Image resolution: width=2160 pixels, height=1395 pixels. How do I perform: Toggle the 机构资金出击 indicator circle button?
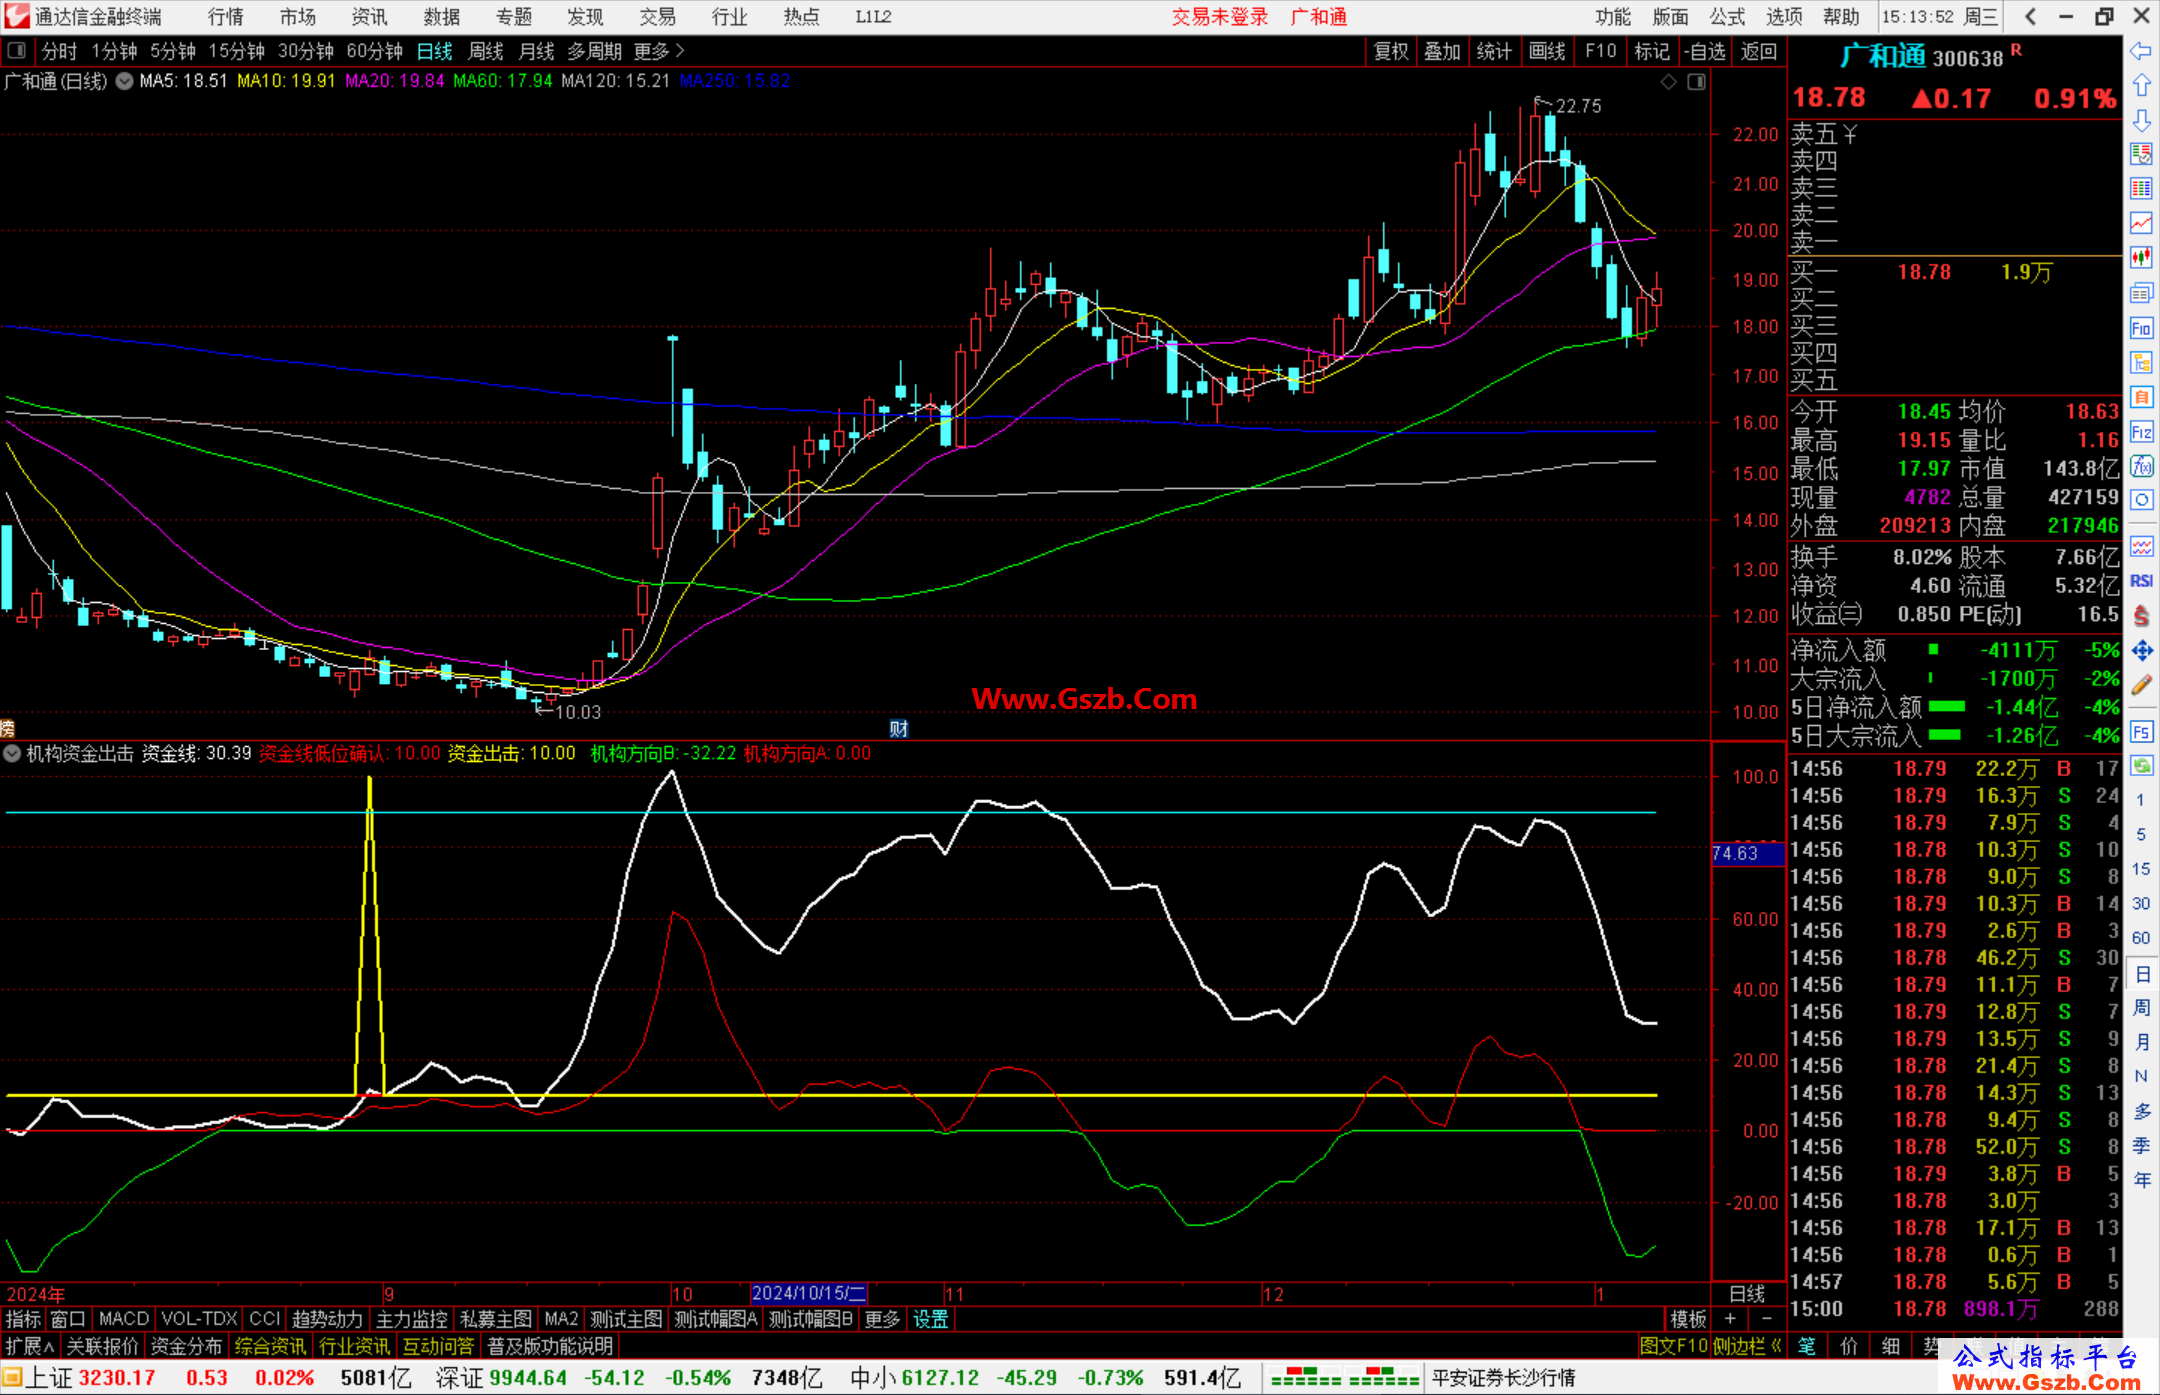point(12,753)
